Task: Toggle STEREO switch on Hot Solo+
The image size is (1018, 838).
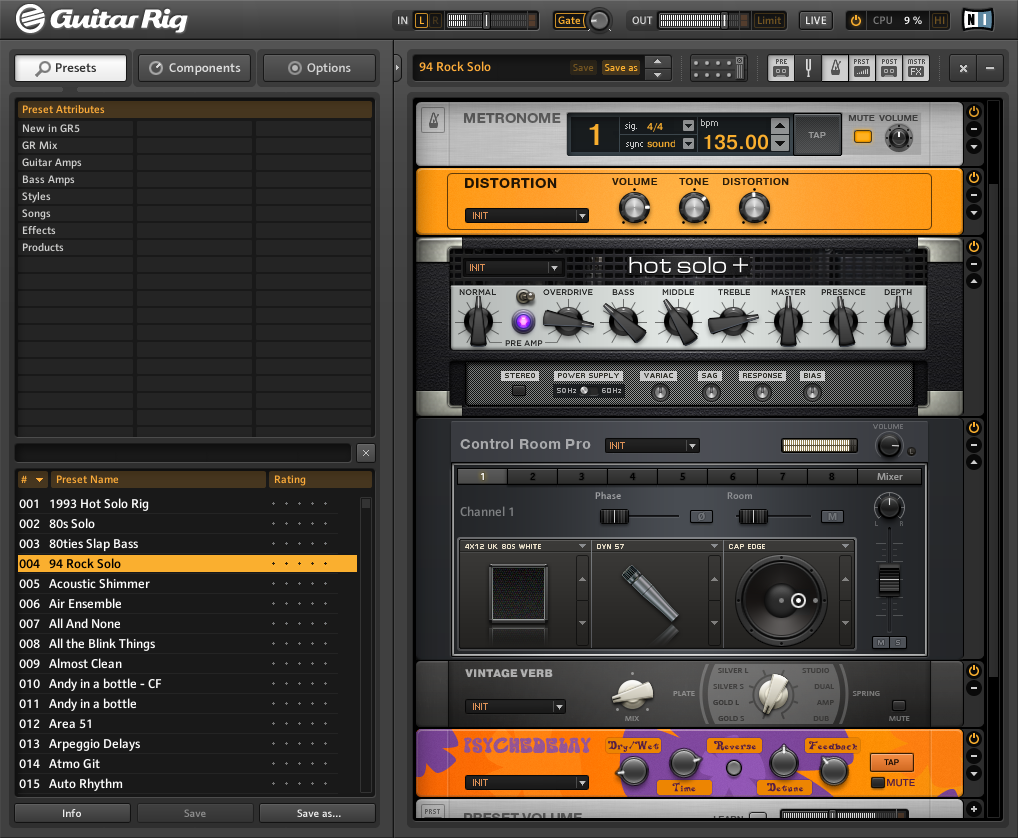Action: click(519, 391)
